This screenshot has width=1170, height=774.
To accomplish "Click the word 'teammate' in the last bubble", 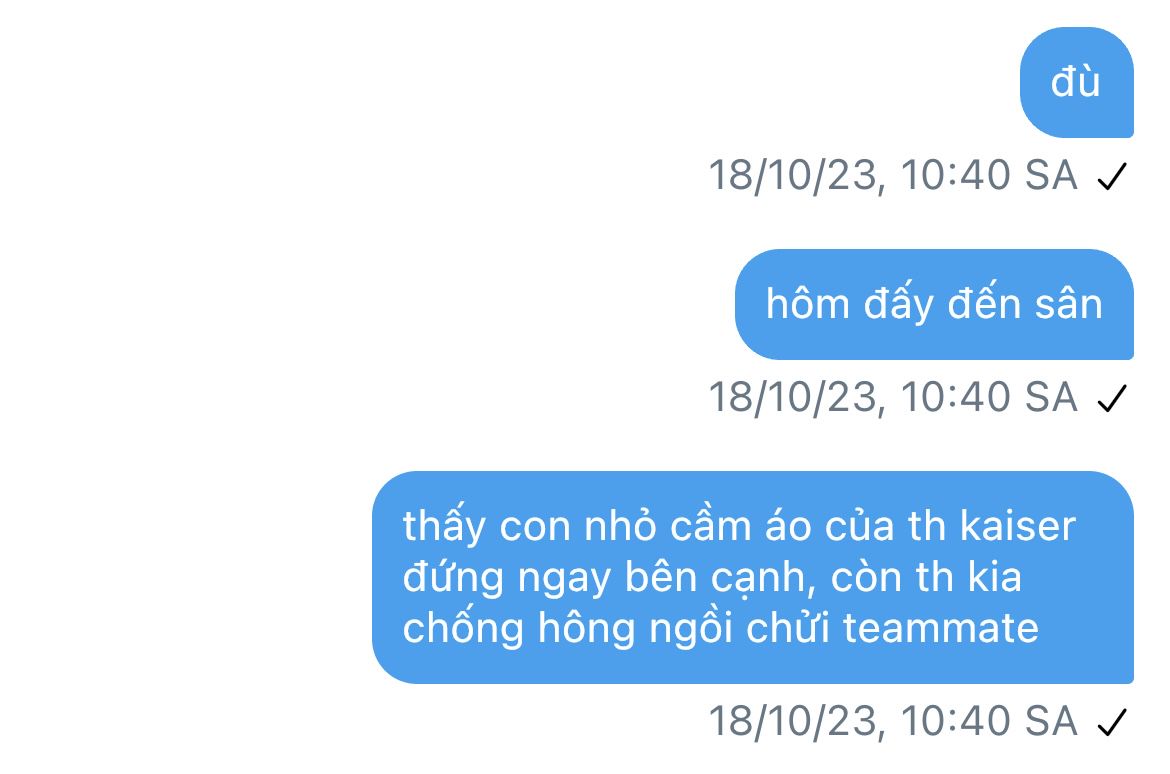I will [941, 628].
